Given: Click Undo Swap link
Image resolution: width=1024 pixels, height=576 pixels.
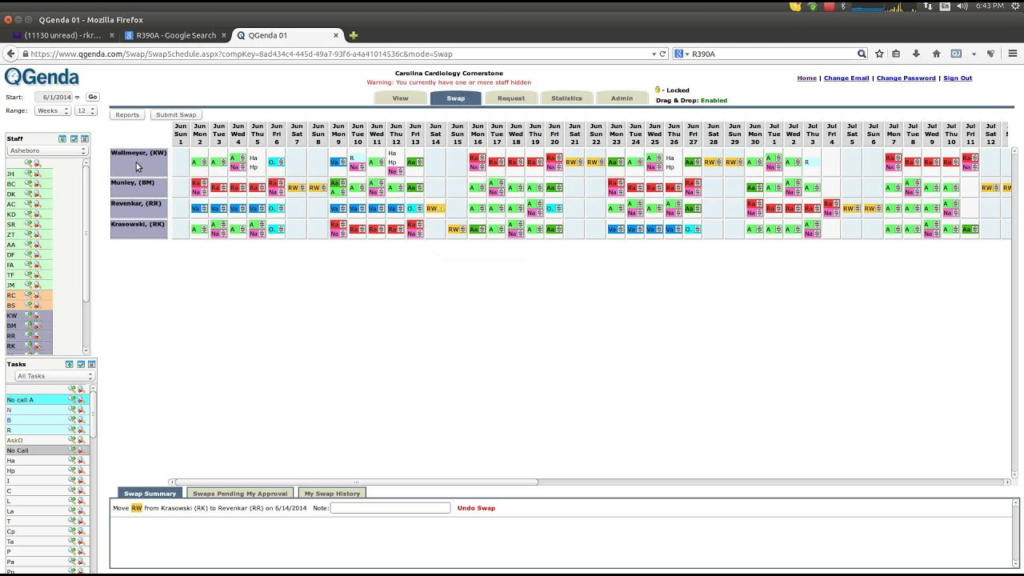Looking at the screenshot, I should click(x=476, y=508).
